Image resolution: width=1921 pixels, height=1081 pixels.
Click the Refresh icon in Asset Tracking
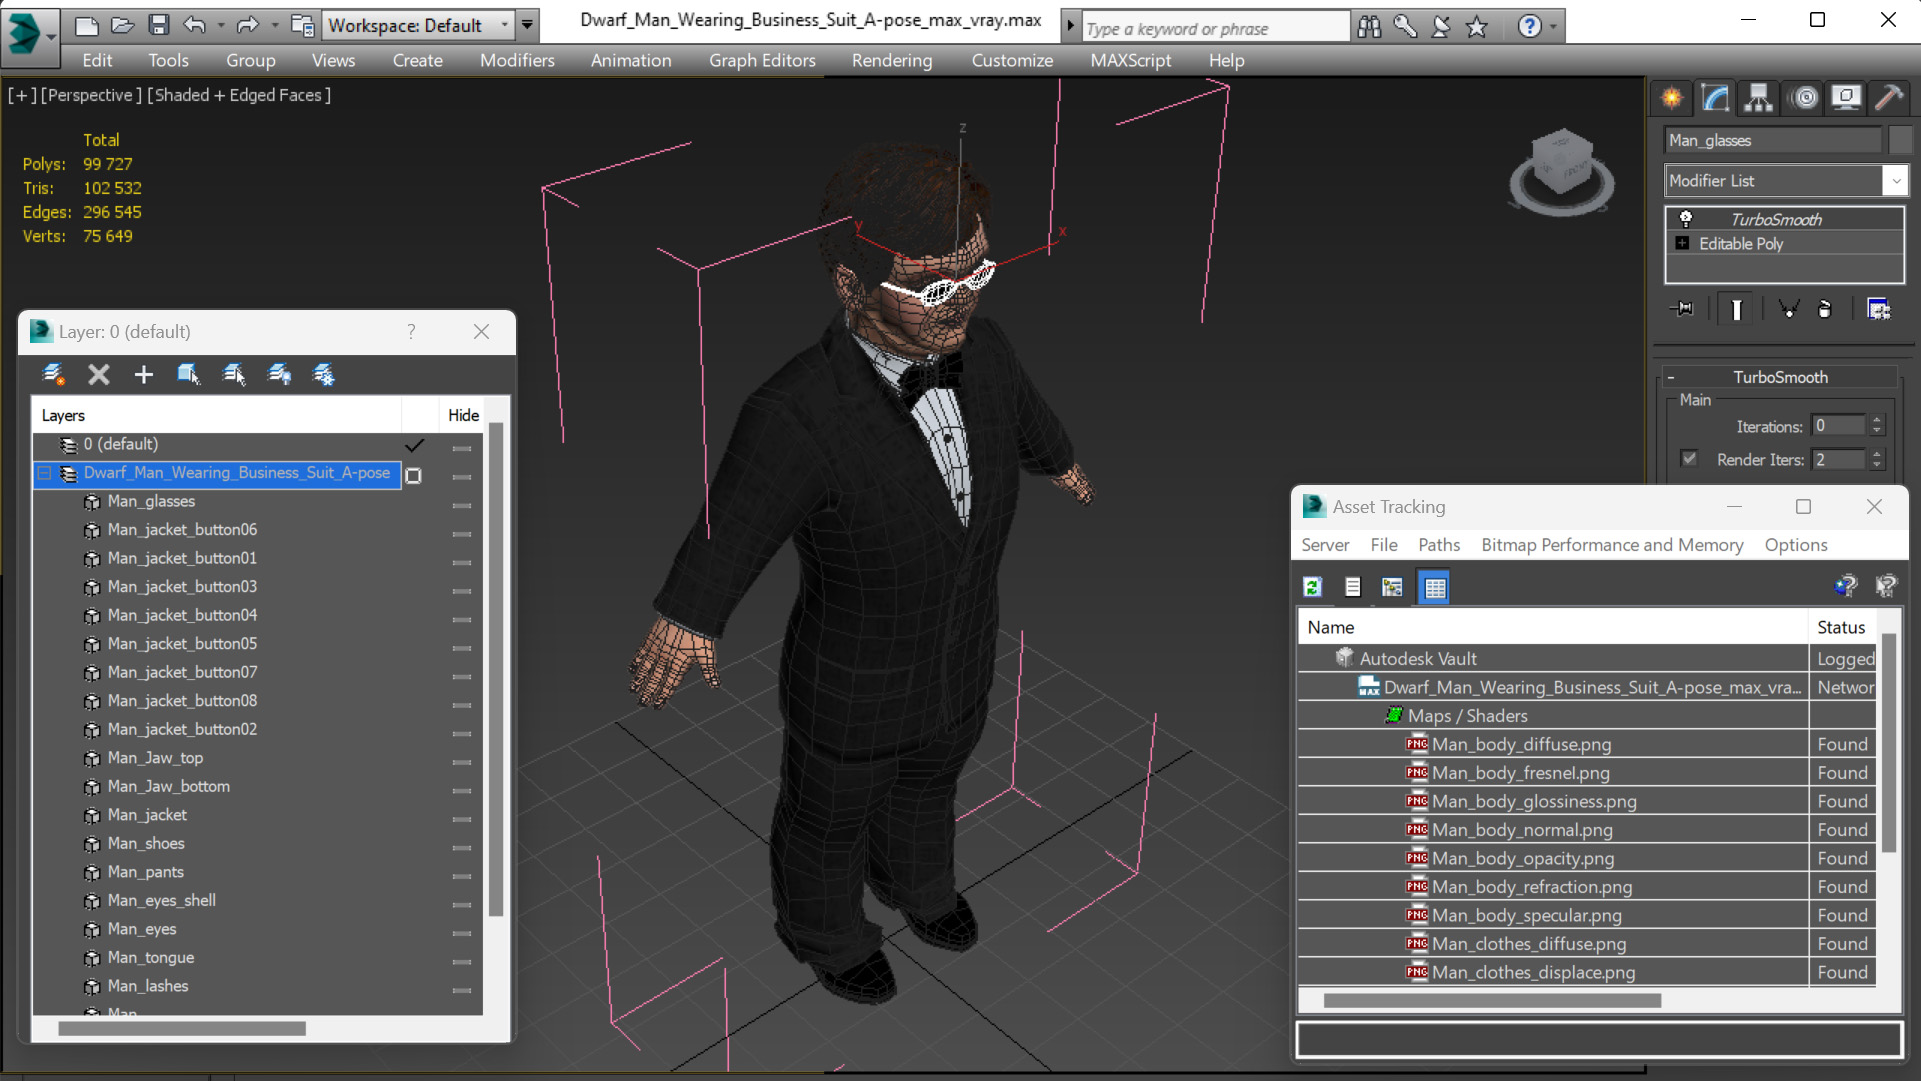pos(1312,587)
